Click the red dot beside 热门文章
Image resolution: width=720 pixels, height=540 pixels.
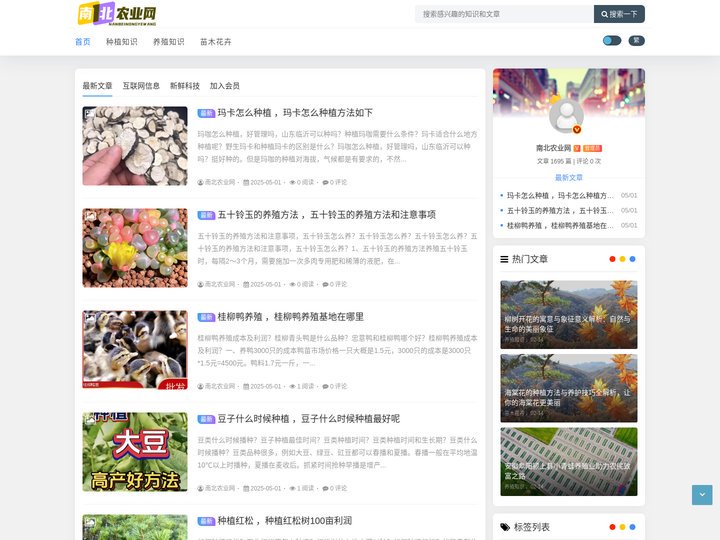(612, 259)
